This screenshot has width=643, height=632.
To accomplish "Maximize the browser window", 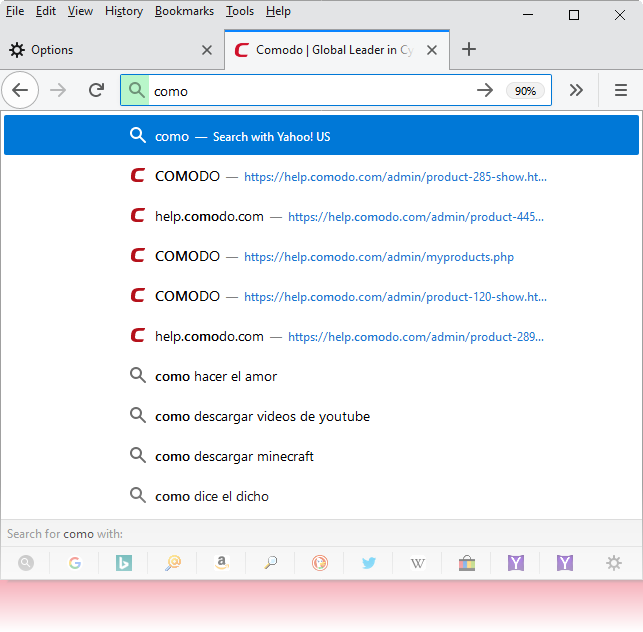I will coord(574,15).
